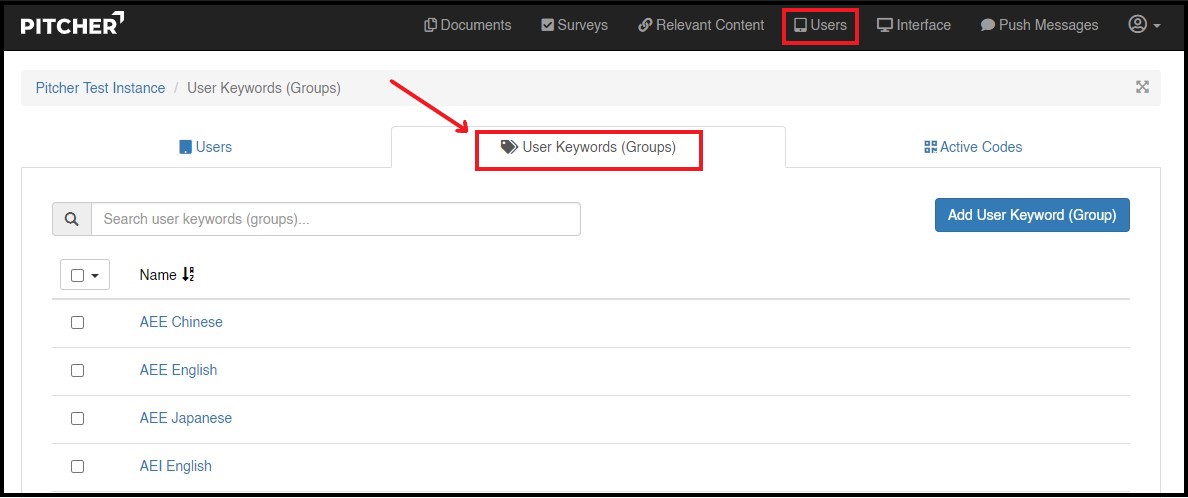Click the Name sort order icon
The width and height of the screenshot is (1188, 498).
188,275
